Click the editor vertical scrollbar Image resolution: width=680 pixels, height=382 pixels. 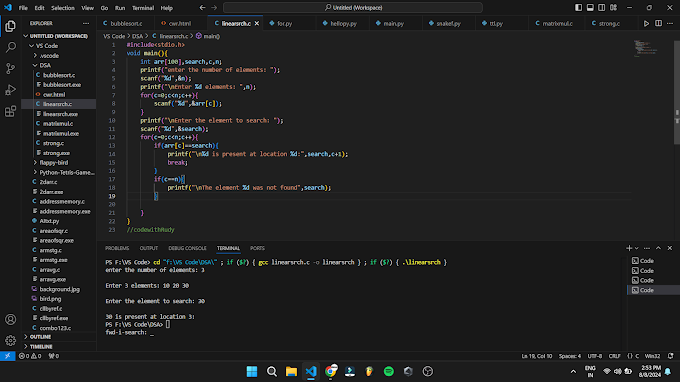pyautogui.click(x=677, y=92)
